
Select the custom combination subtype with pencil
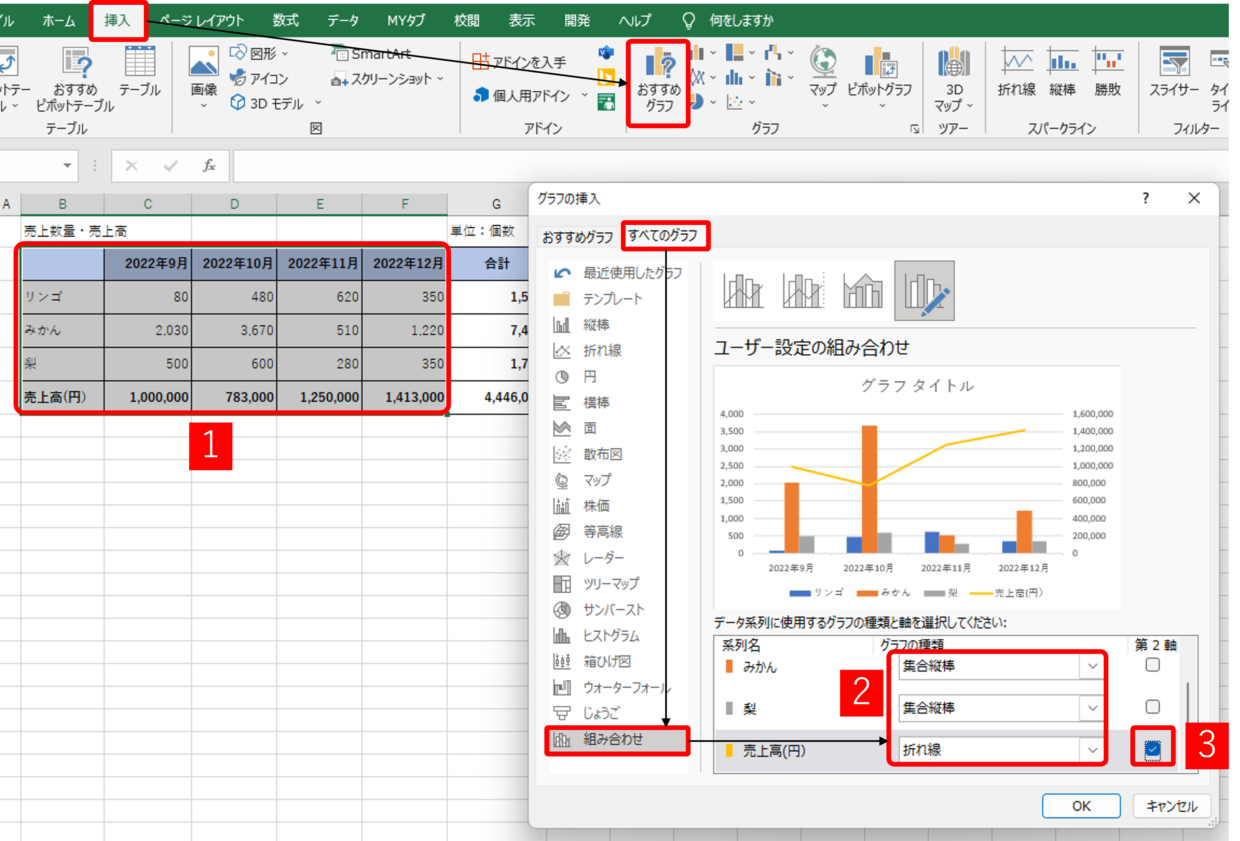(924, 291)
